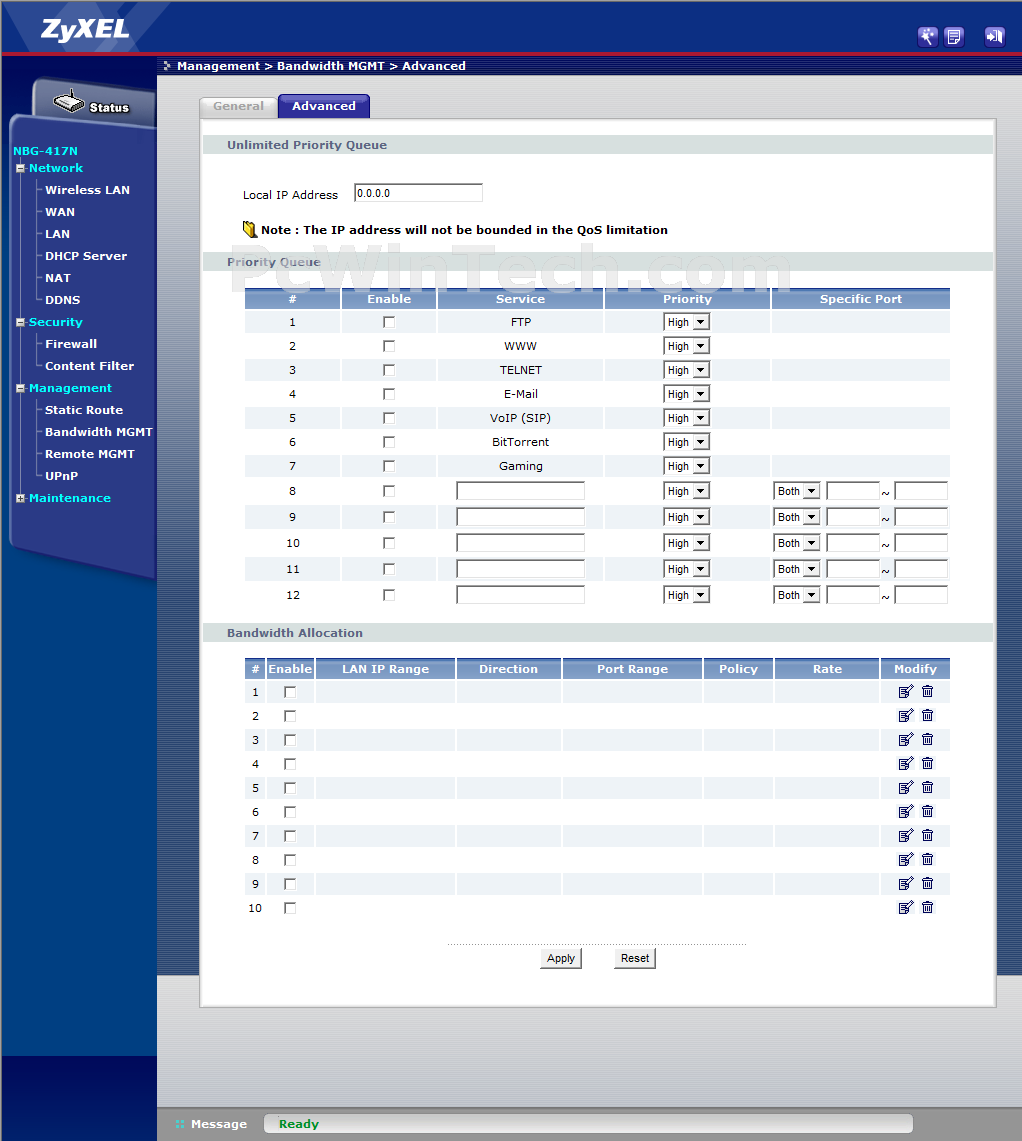Delete bandwidth allocation rule 6

tap(927, 811)
